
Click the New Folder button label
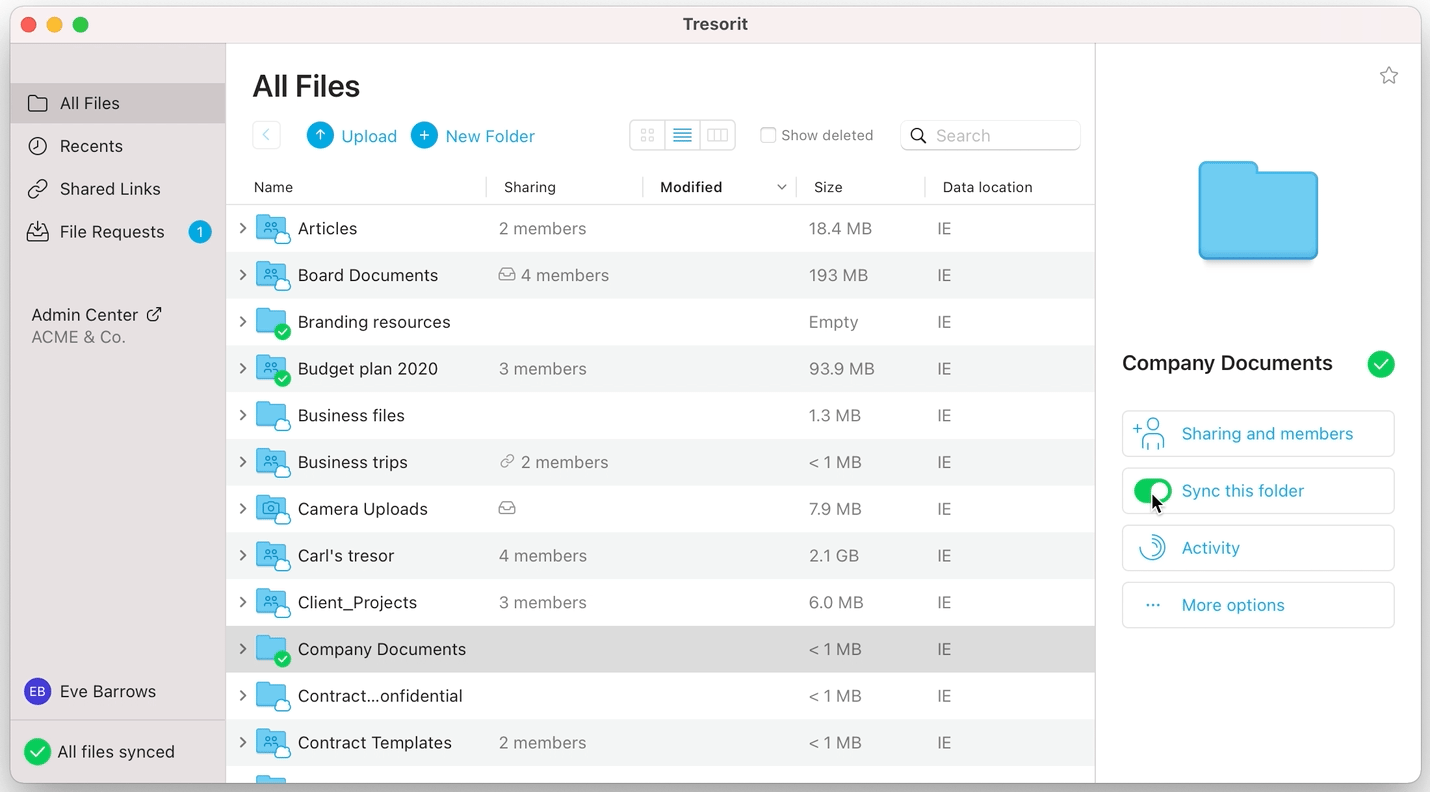pyautogui.click(x=490, y=136)
